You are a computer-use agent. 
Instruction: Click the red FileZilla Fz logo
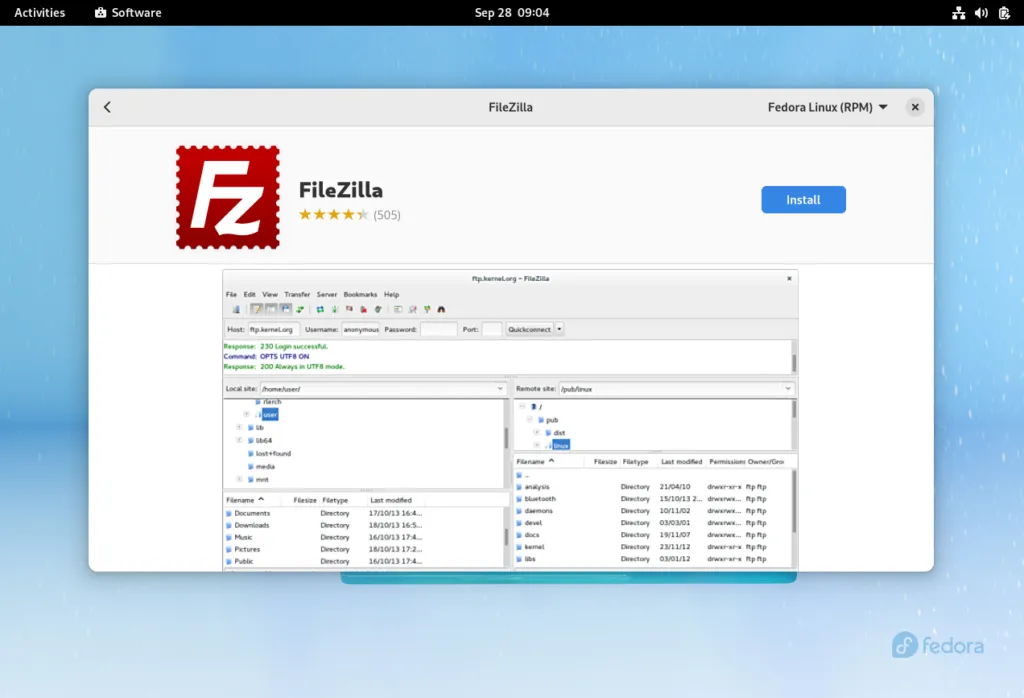pos(227,197)
